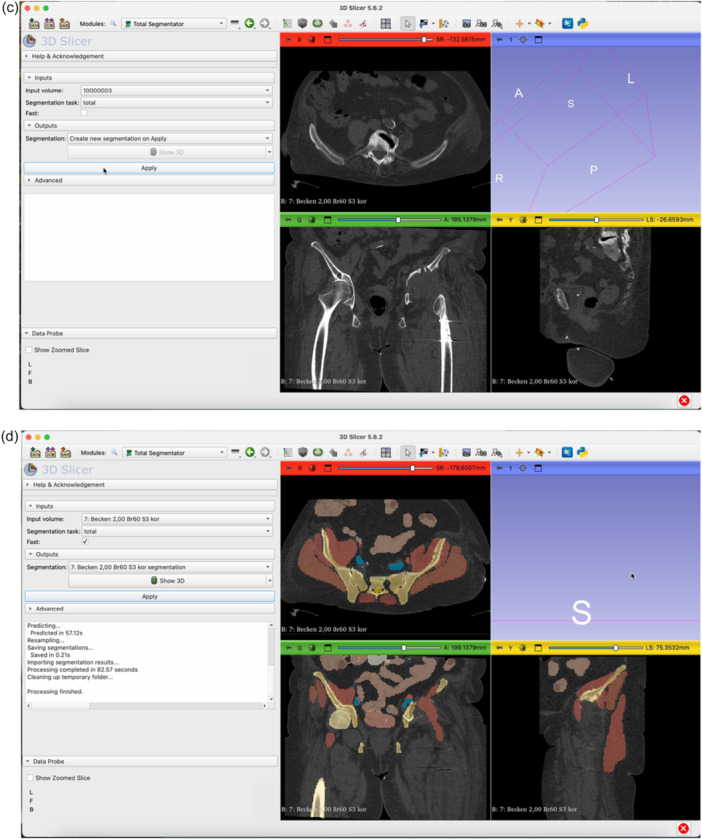Open Input volume dropdown '7: Becken 2,00 Br60 S3 kor'
The image size is (702, 839).
tap(177, 519)
